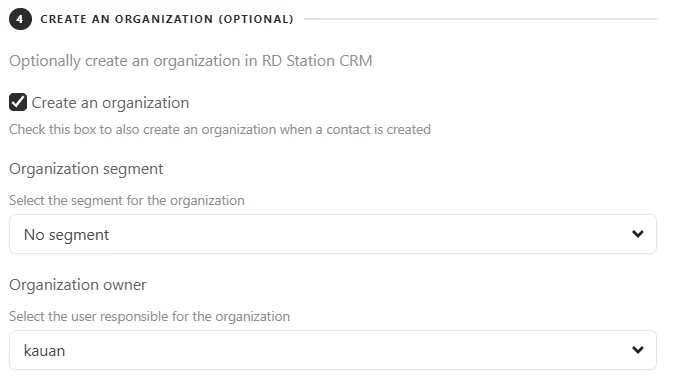Click the checkmark inside the dark checkbox

click(18, 103)
